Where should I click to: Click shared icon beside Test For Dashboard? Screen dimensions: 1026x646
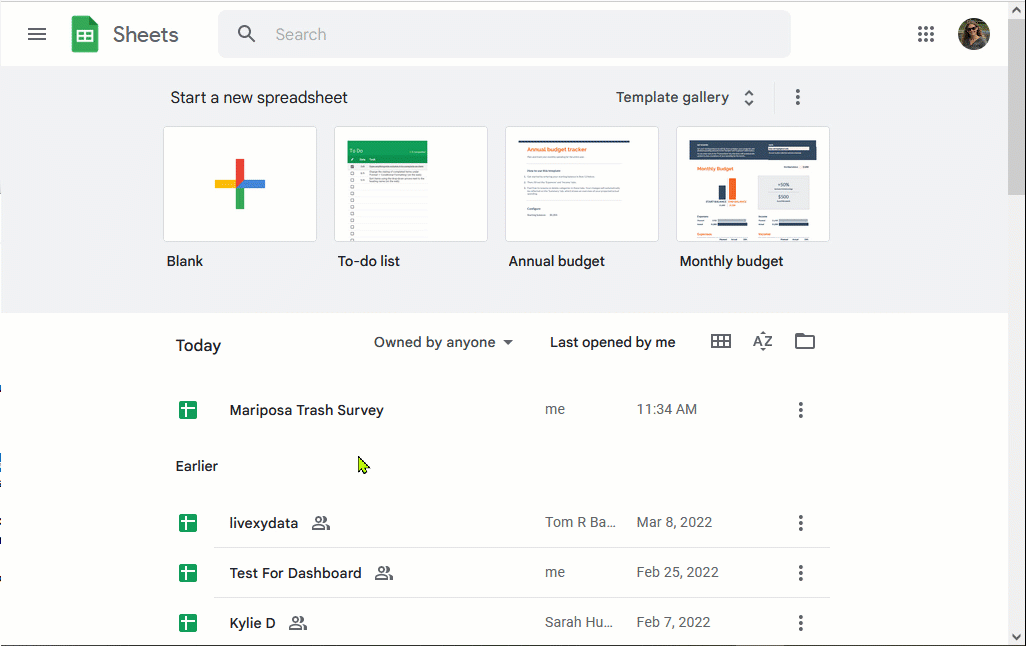[383, 573]
